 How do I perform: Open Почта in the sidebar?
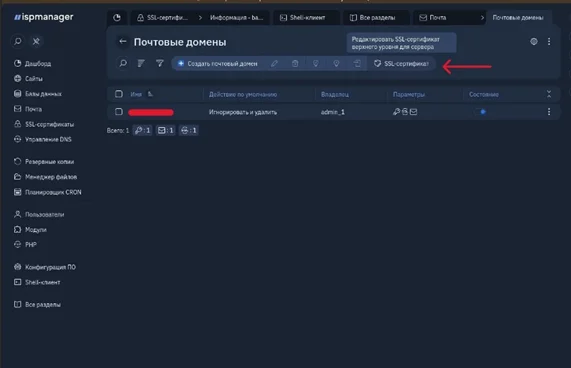28,109
